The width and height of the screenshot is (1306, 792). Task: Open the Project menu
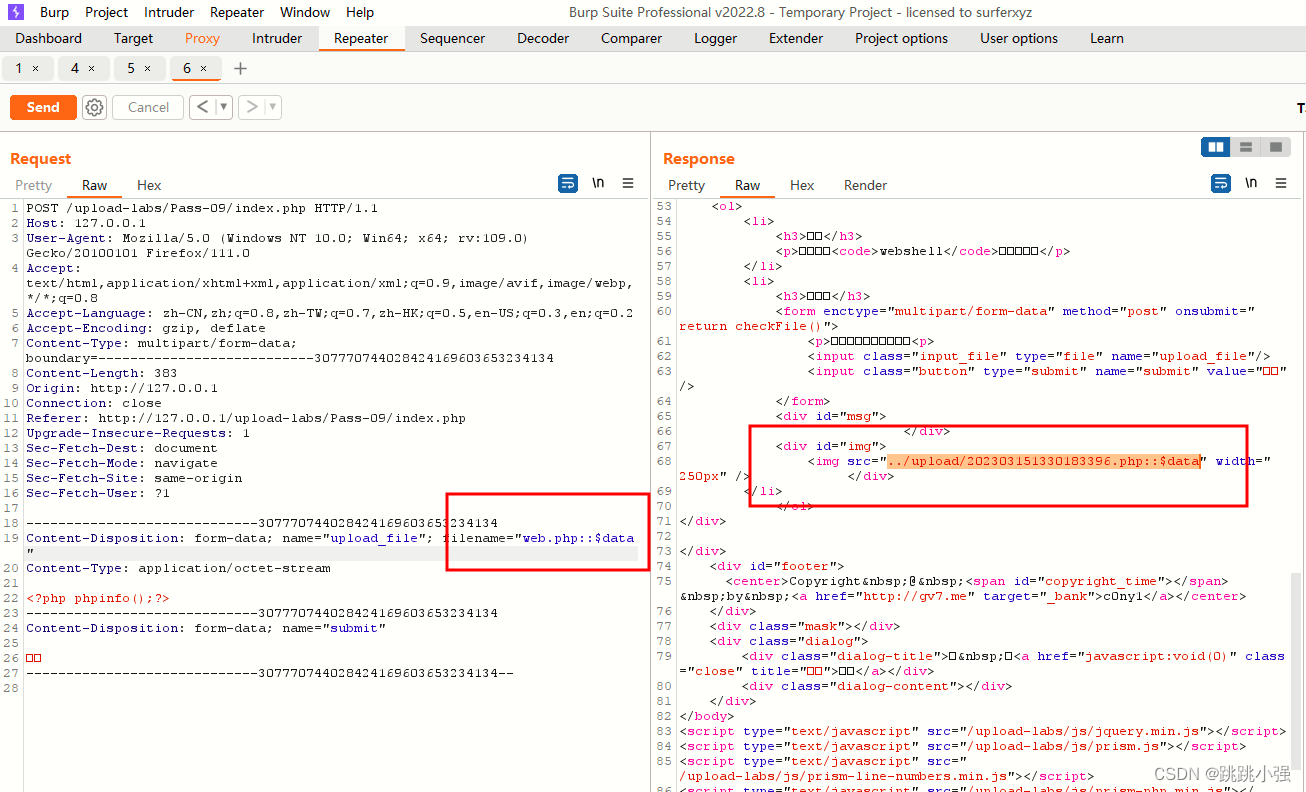click(107, 12)
